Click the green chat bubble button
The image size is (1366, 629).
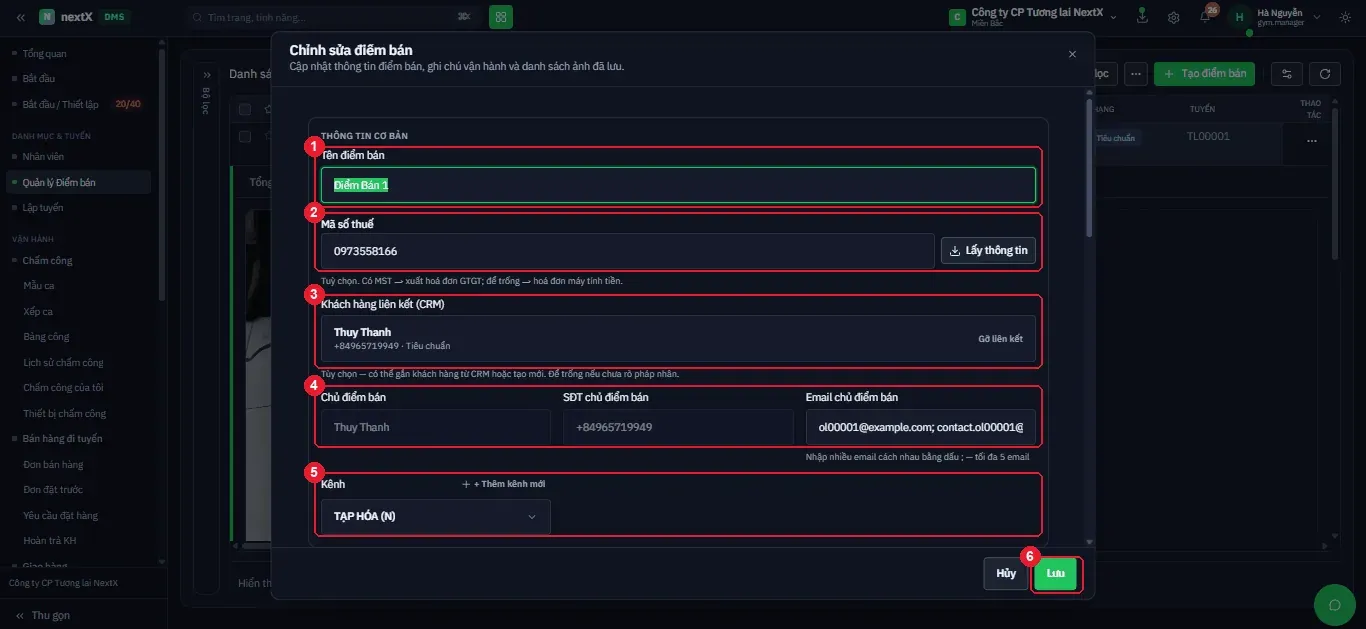tap(1333, 604)
